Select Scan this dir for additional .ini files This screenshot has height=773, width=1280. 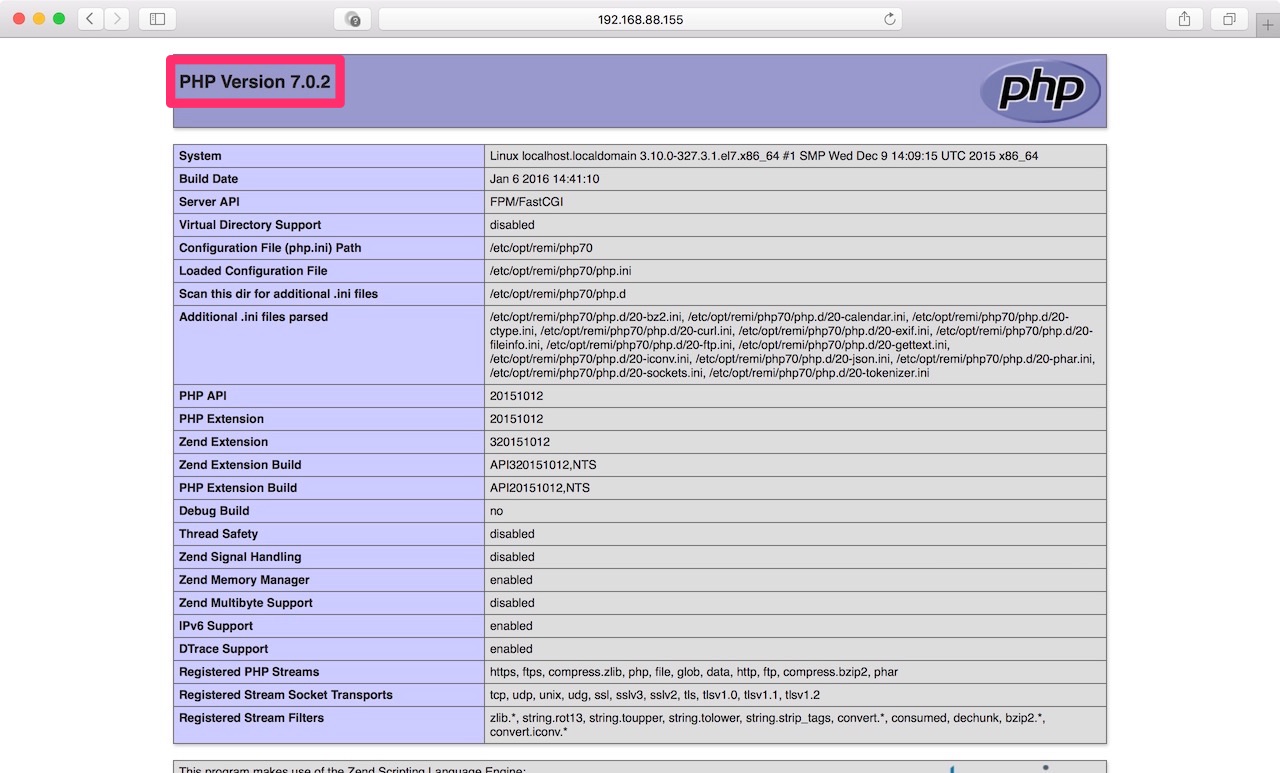pyautogui.click(x=278, y=294)
